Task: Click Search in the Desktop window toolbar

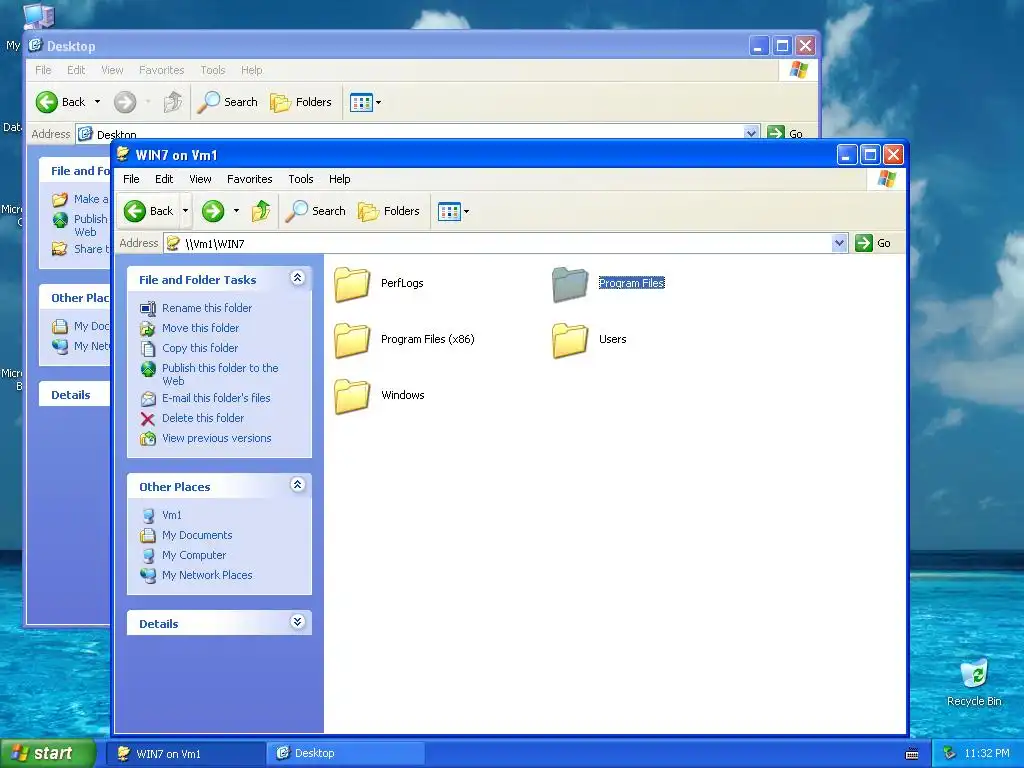Action: [228, 102]
